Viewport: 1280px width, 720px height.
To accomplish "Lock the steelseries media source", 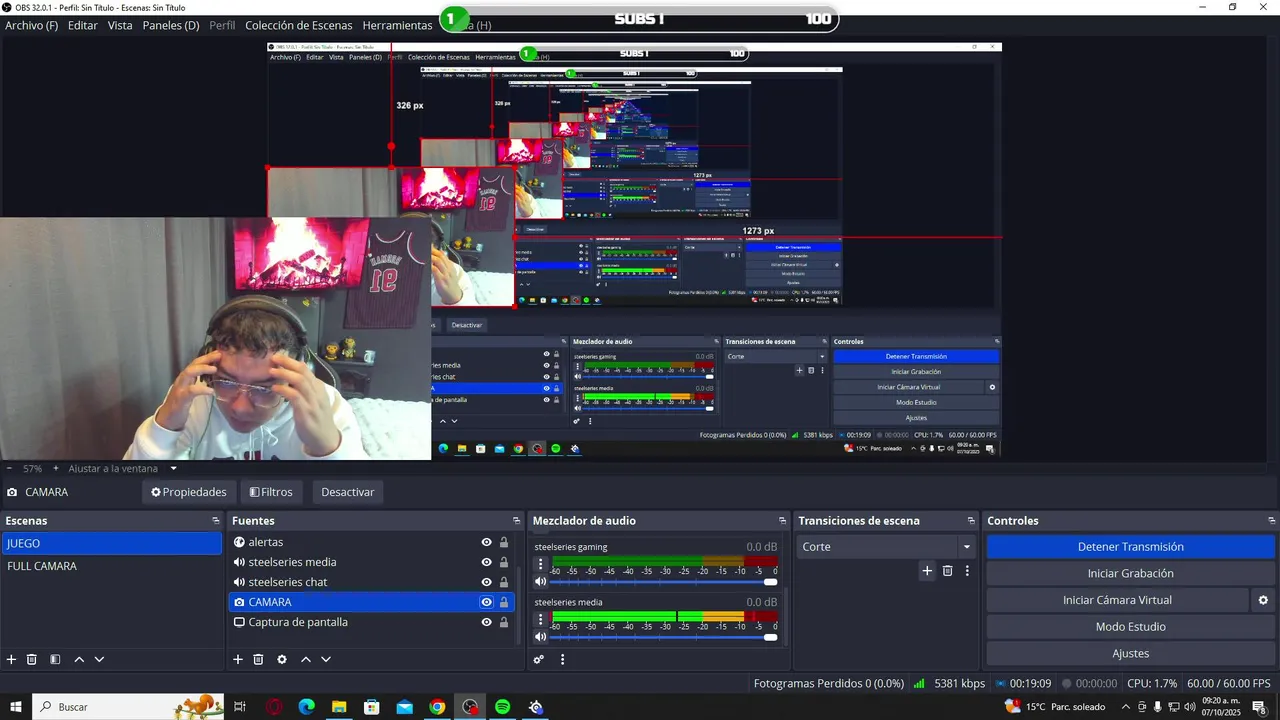I will coord(504,562).
